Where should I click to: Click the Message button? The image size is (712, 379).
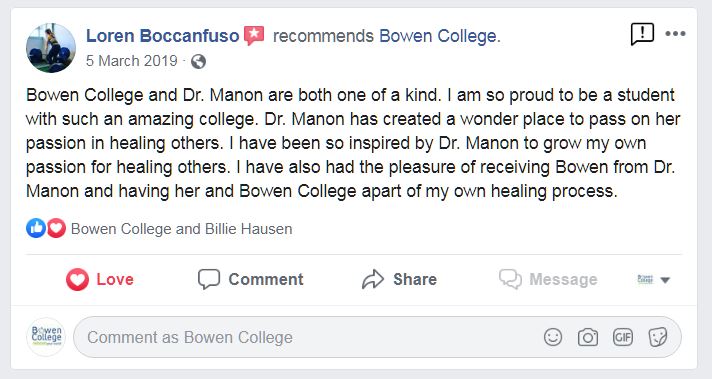[x=548, y=279]
